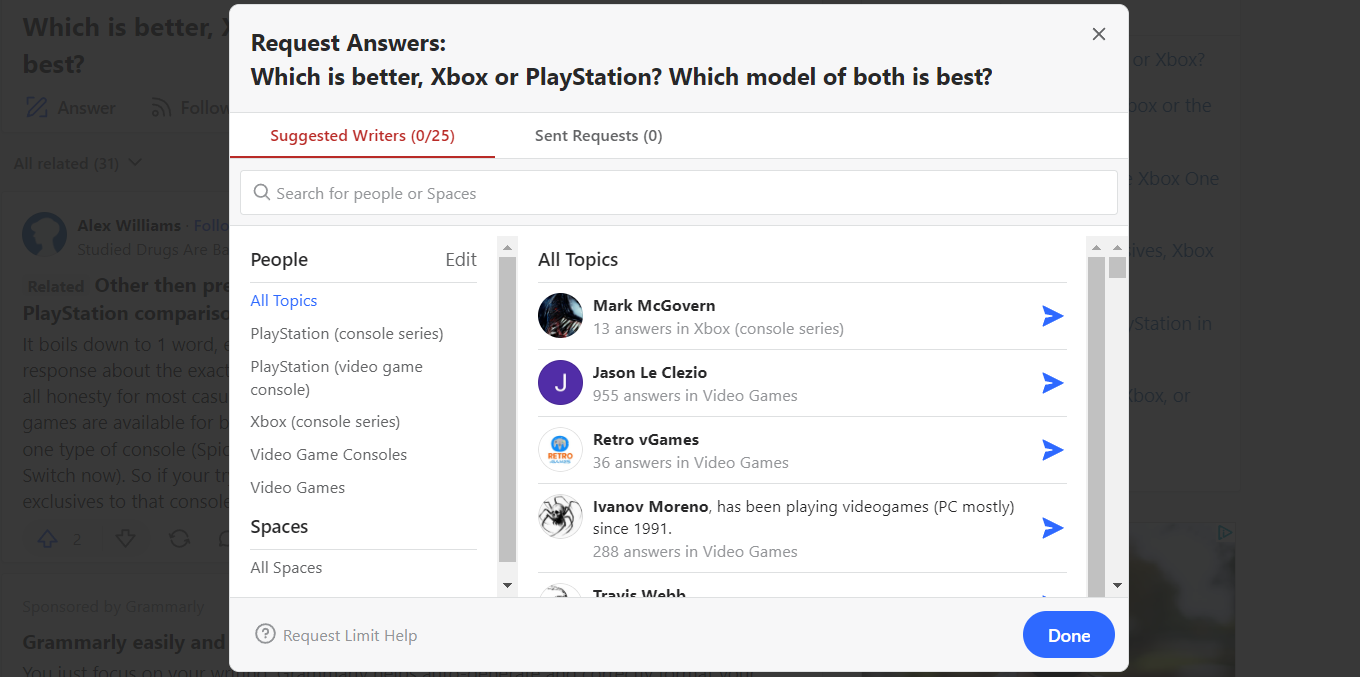Open Ivanov Moreno's profile name
The height and width of the screenshot is (677, 1360).
(x=651, y=506)
